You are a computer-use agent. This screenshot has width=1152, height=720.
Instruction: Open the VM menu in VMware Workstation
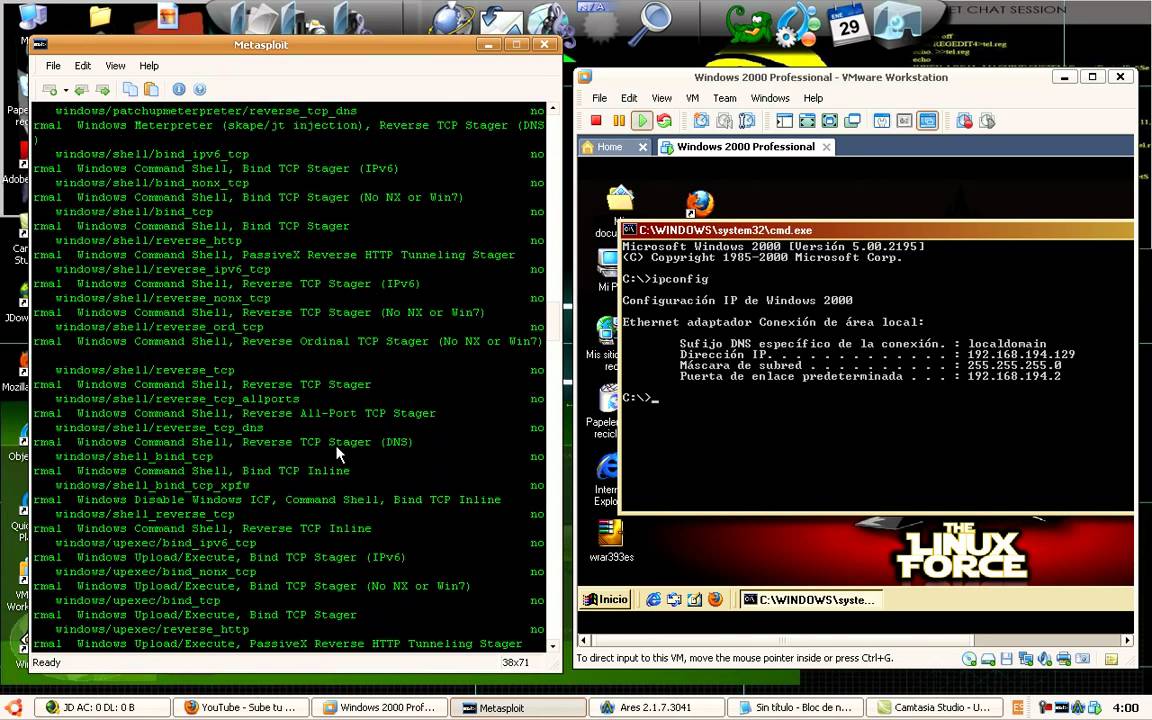pos(692,98)
